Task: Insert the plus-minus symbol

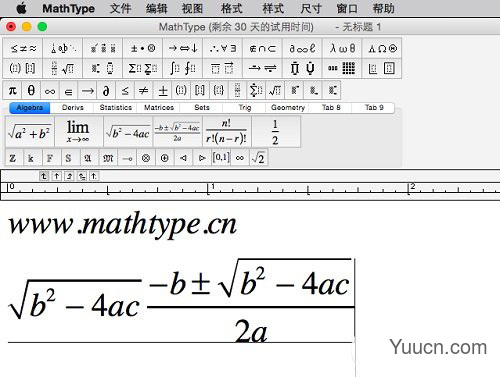Action: tap(163, 90)
